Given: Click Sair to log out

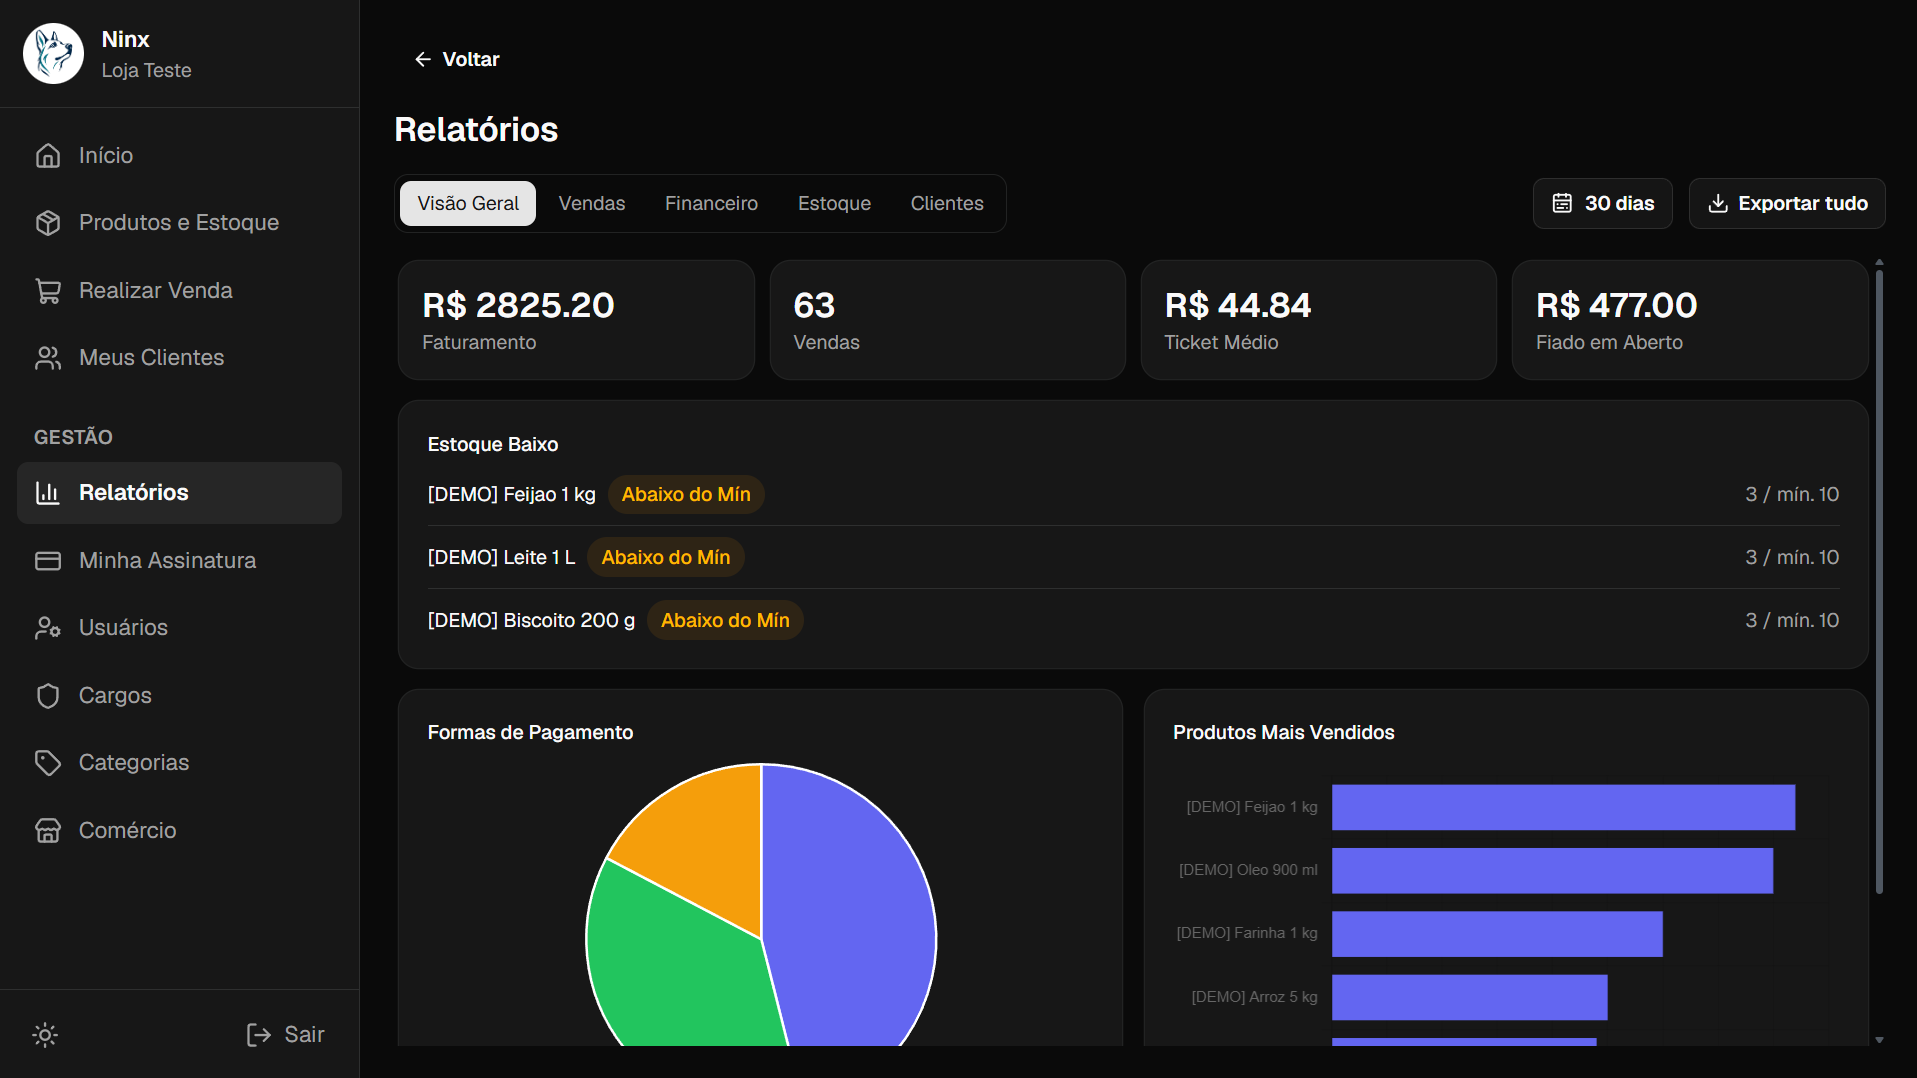Looking at the screenshot, I should pos(285,1035).
